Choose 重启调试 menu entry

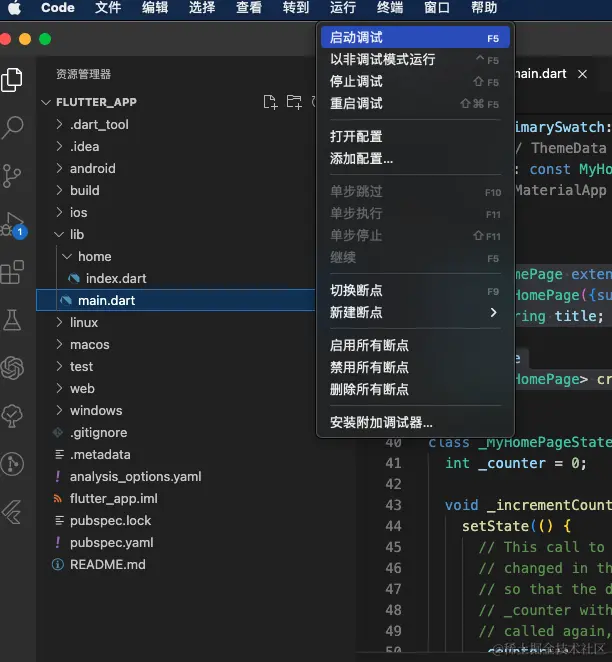415,103
